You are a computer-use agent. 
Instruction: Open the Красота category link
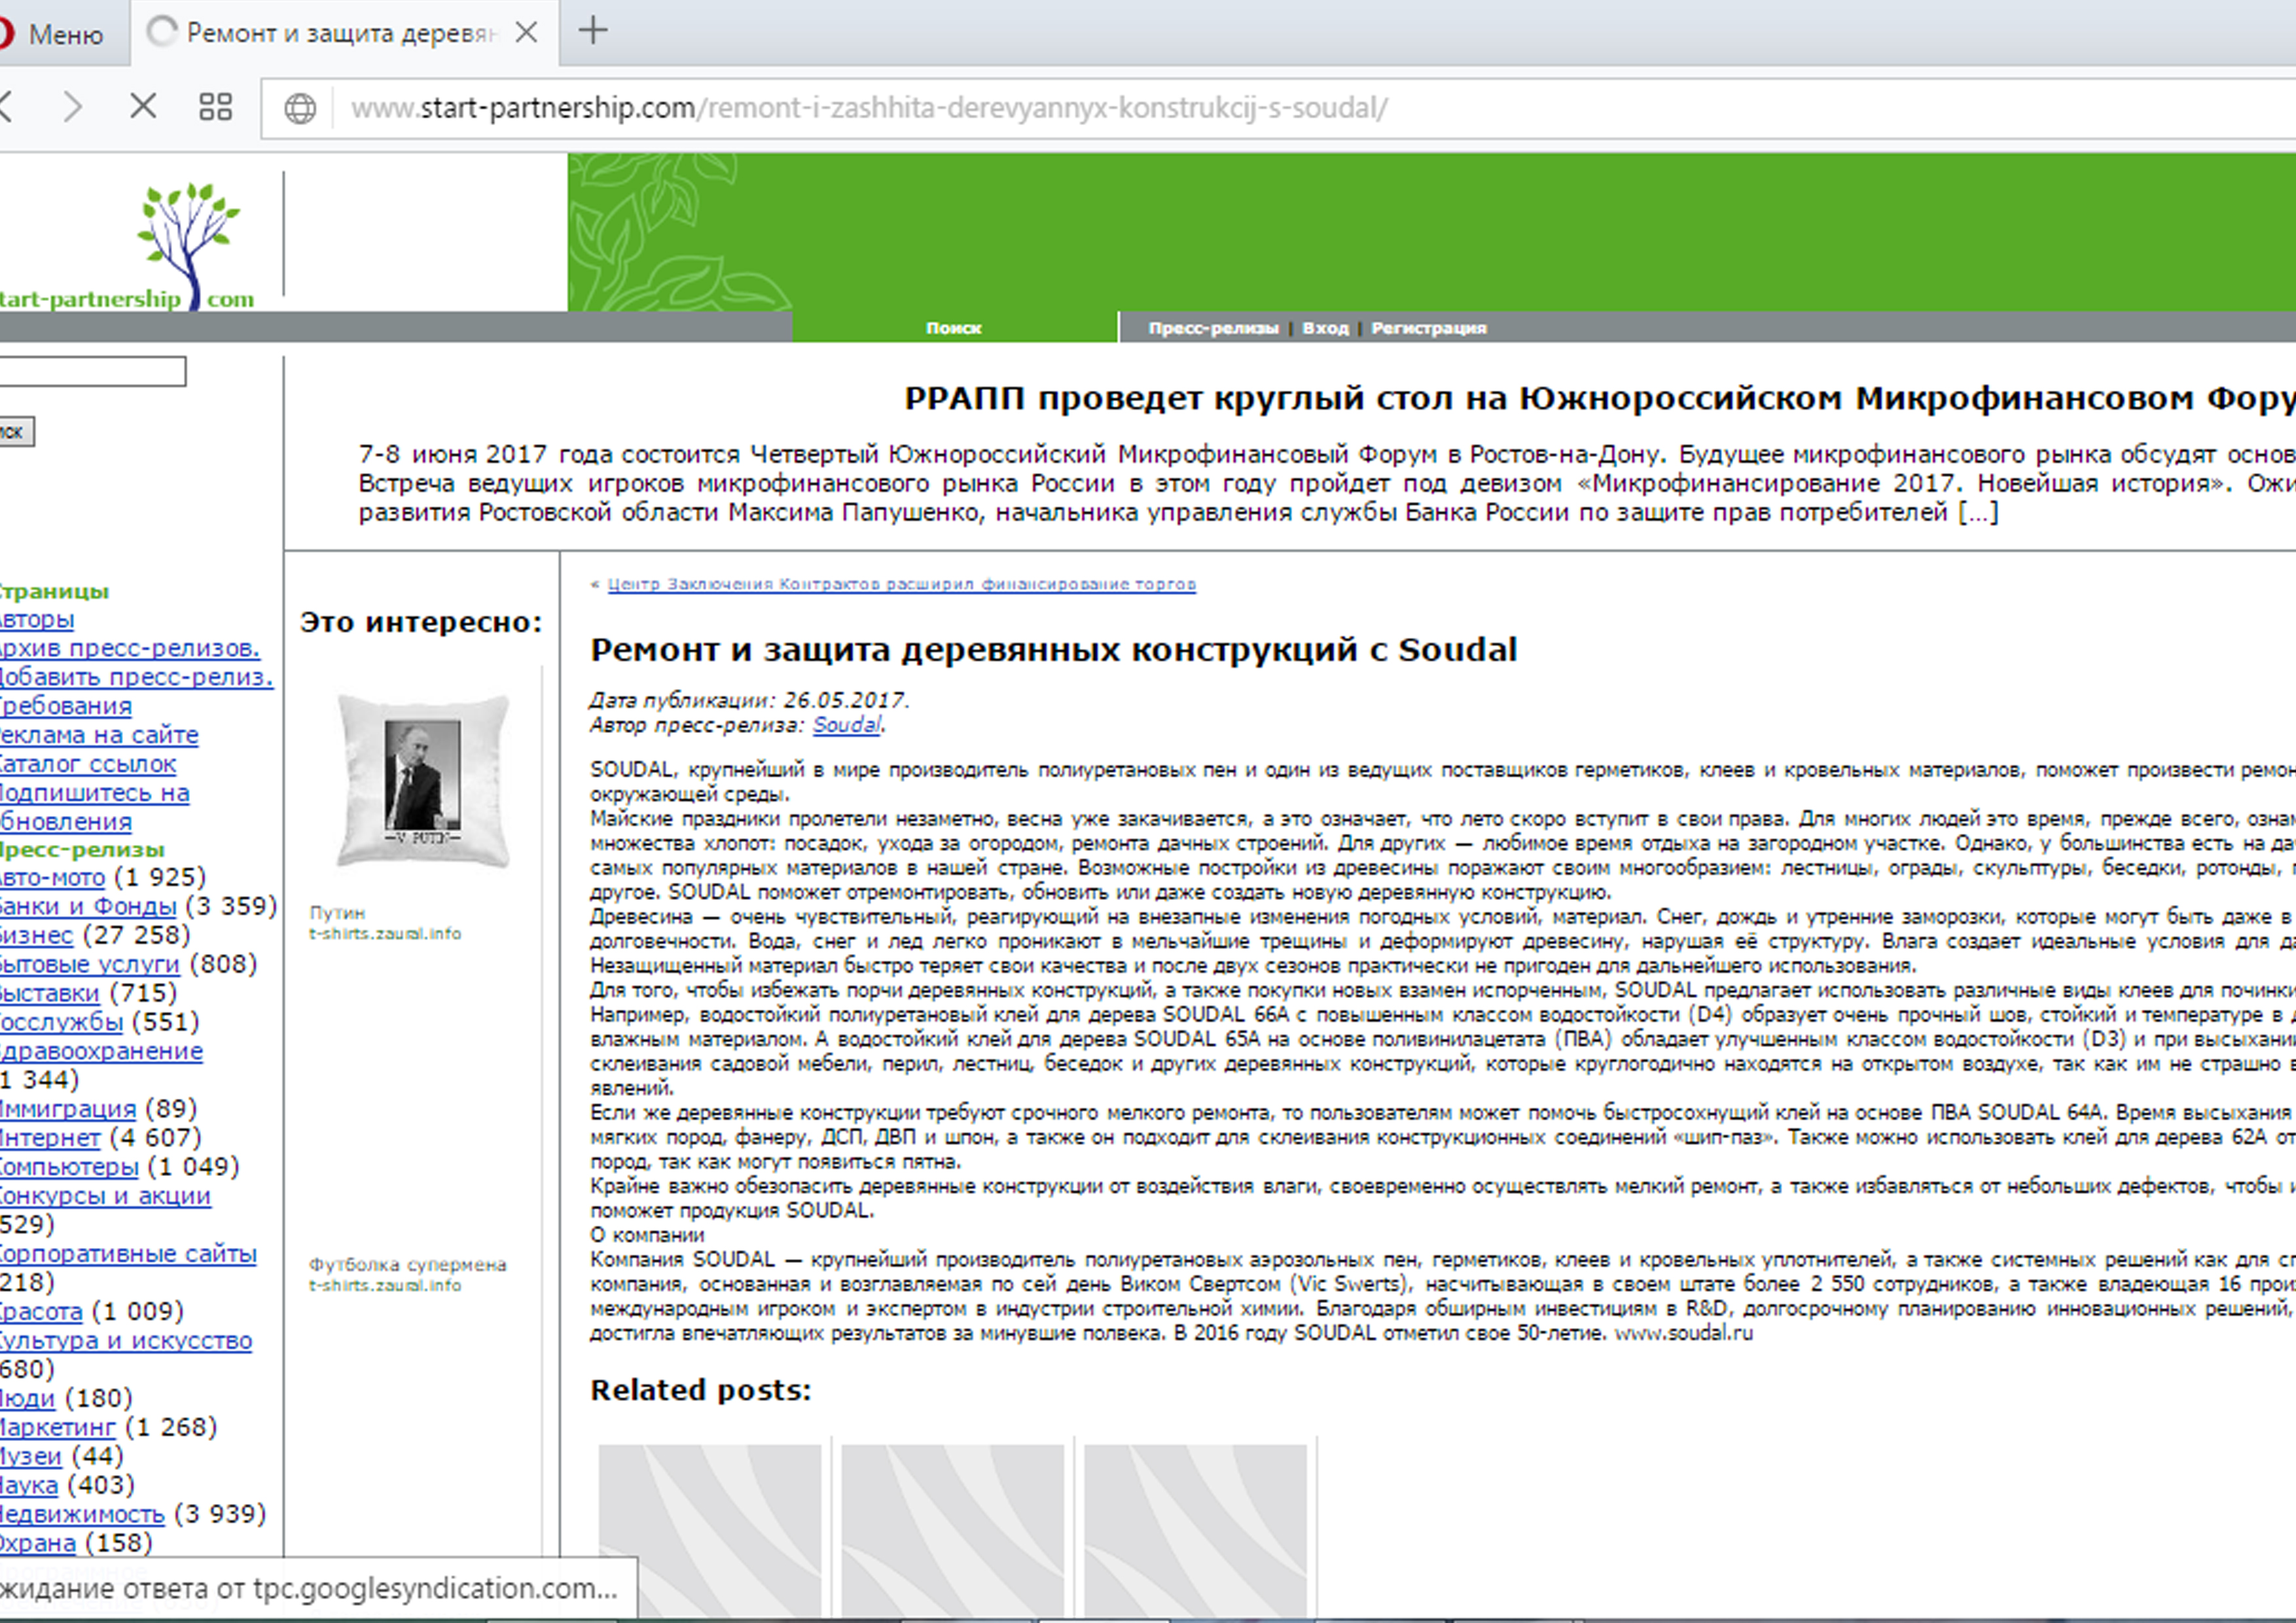click(41, 1313)
